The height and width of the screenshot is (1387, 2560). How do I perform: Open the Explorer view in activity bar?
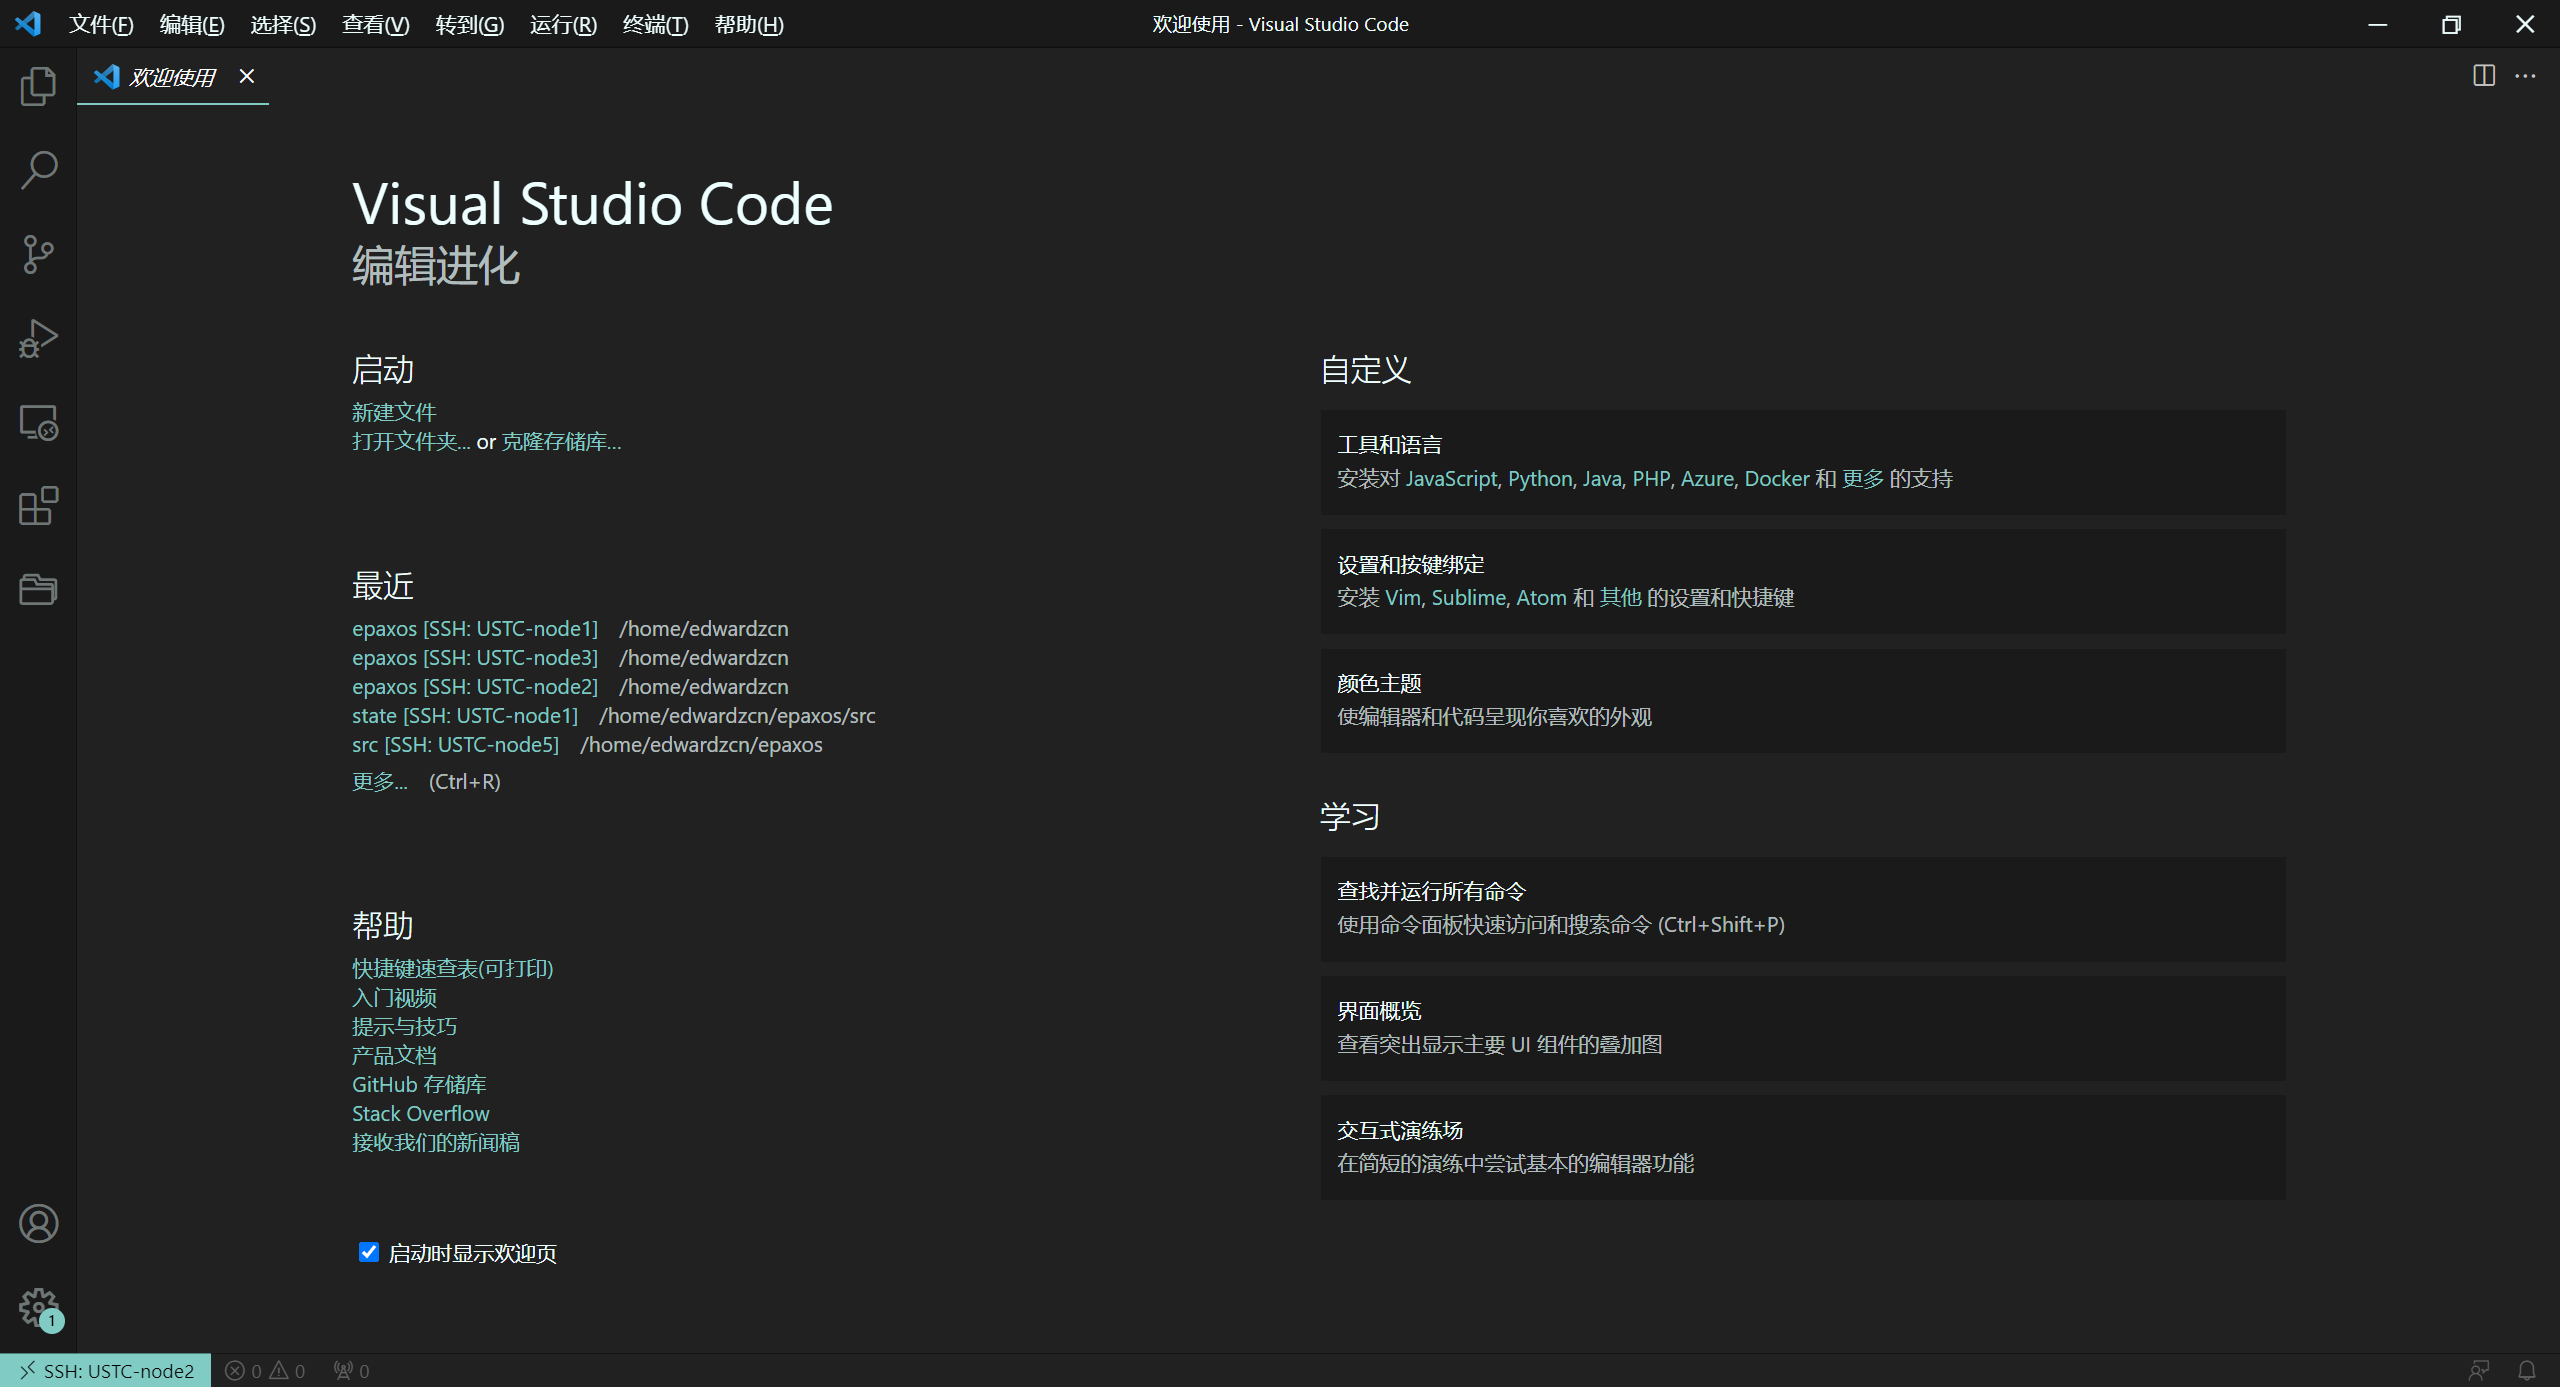tap(38, 86)
